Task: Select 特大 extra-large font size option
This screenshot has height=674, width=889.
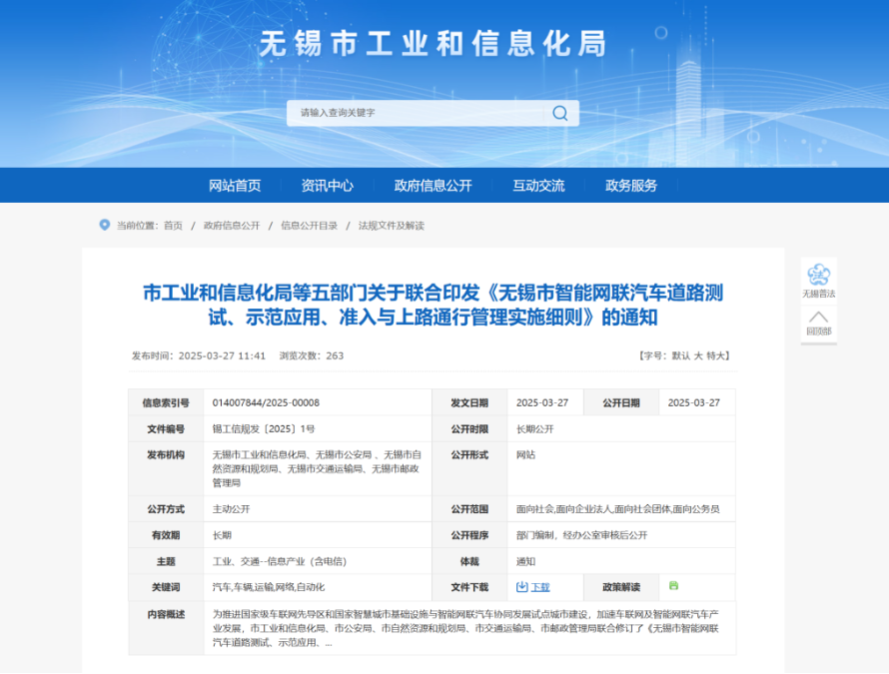Action: tap(716, 355)
